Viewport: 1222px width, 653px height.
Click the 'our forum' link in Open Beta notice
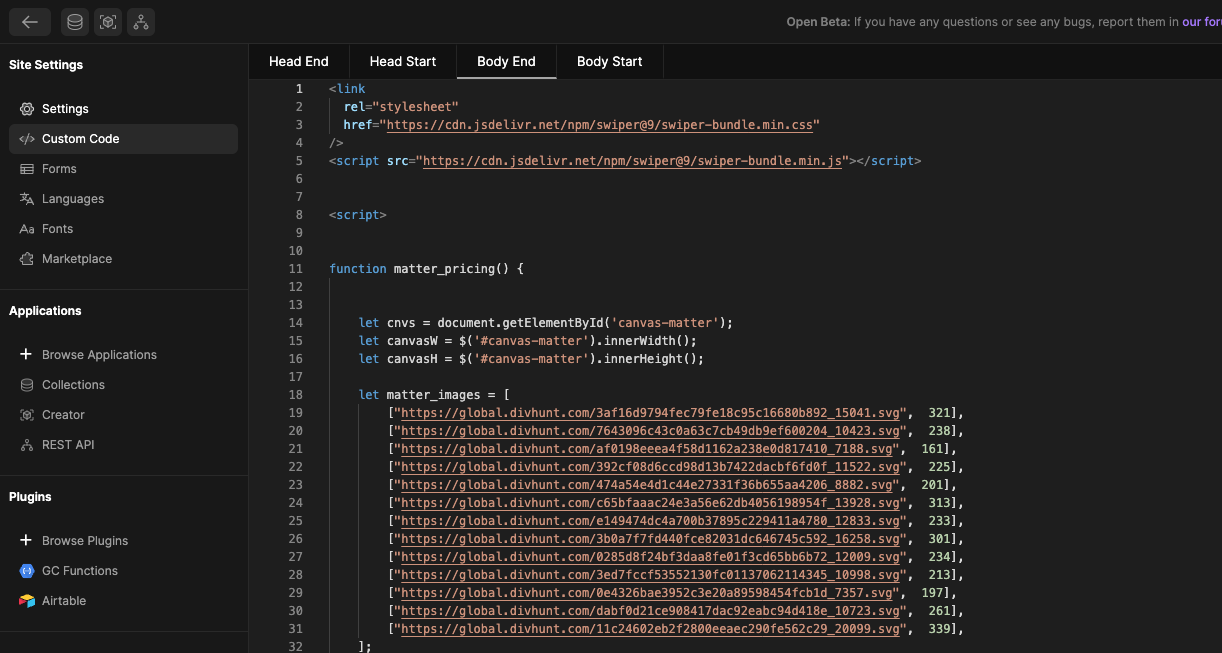pos(1201,22)
